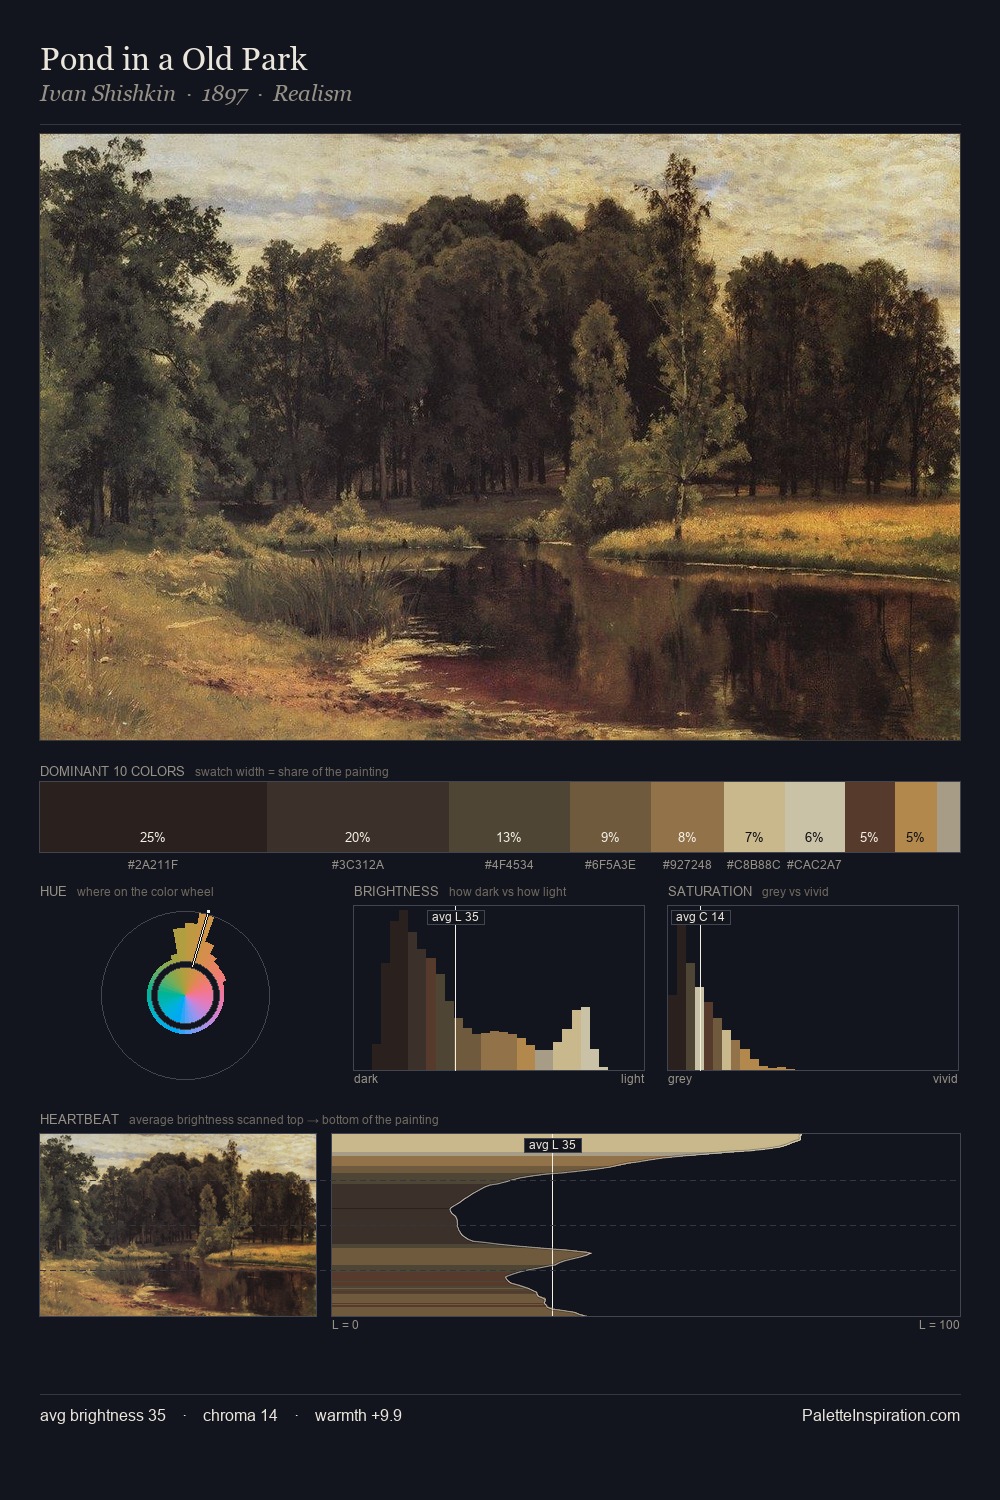Select the golden ochre 5% swatch
Image resolution: width=1000 pixels, height=1500 pixels.
click(915, 817)
